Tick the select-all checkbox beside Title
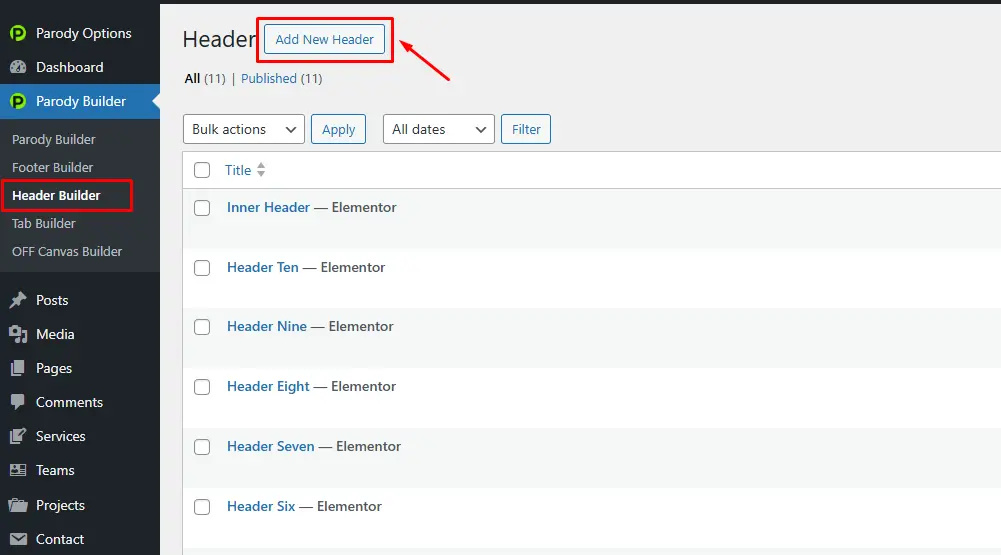Image resolution: width=1001 pixels, height=555 pixels. coord(202,170)
